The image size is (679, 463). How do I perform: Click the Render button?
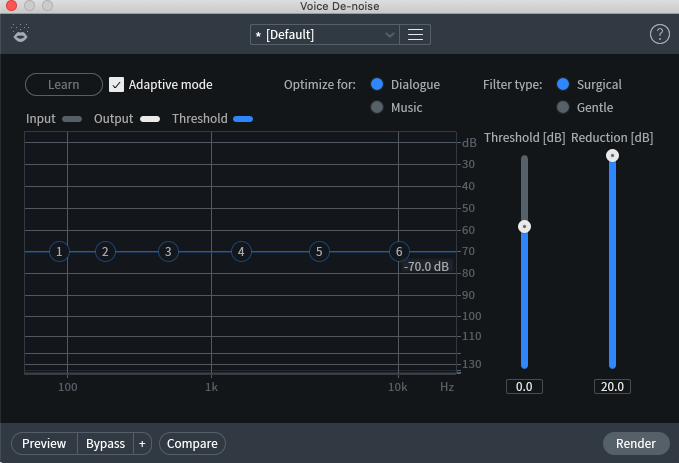tap(636, 444)
